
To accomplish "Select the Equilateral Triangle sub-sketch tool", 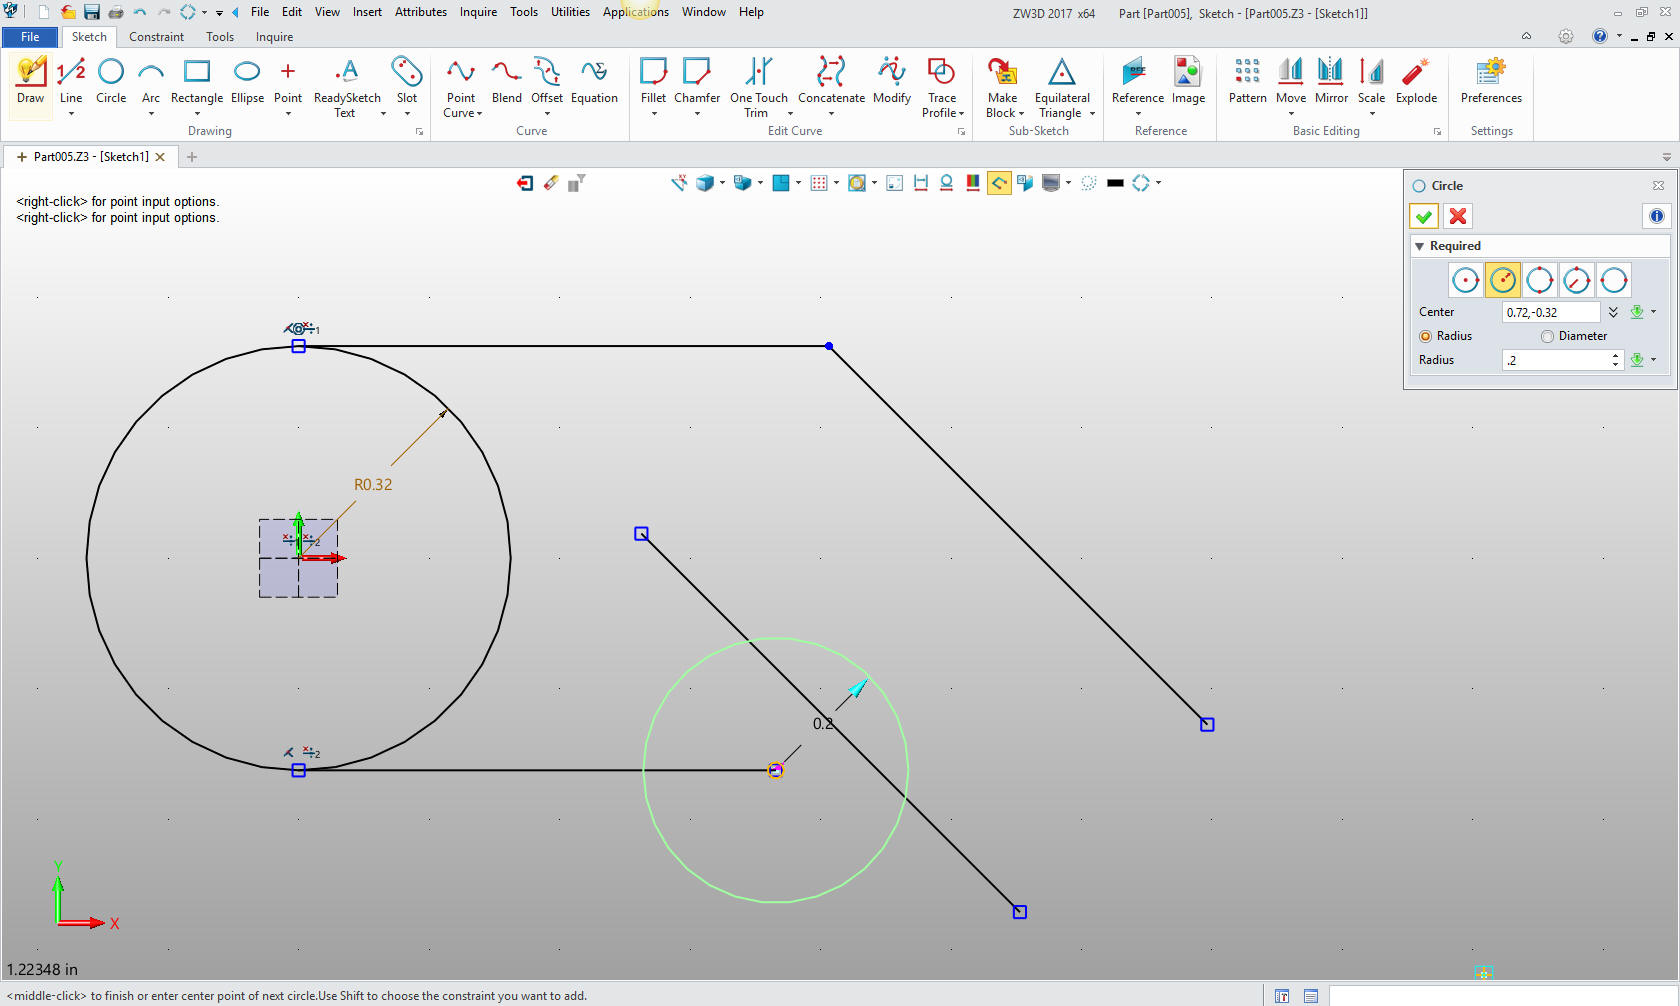I will 1062,81.
